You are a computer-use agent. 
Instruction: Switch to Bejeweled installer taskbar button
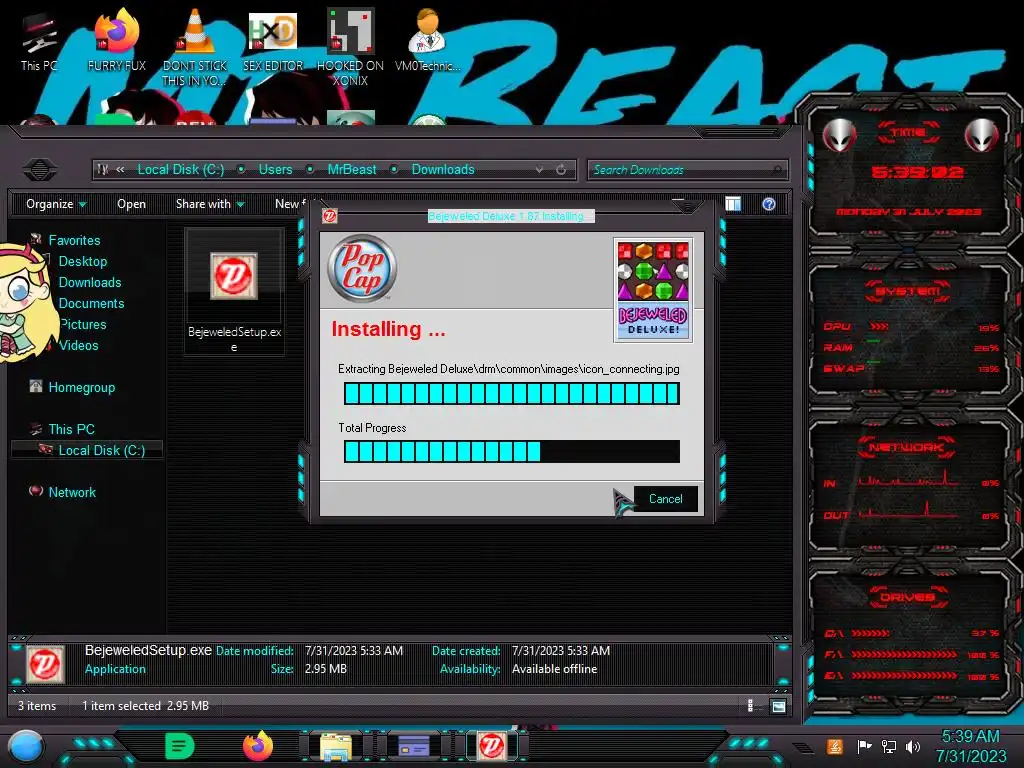[x=491, y=746]
